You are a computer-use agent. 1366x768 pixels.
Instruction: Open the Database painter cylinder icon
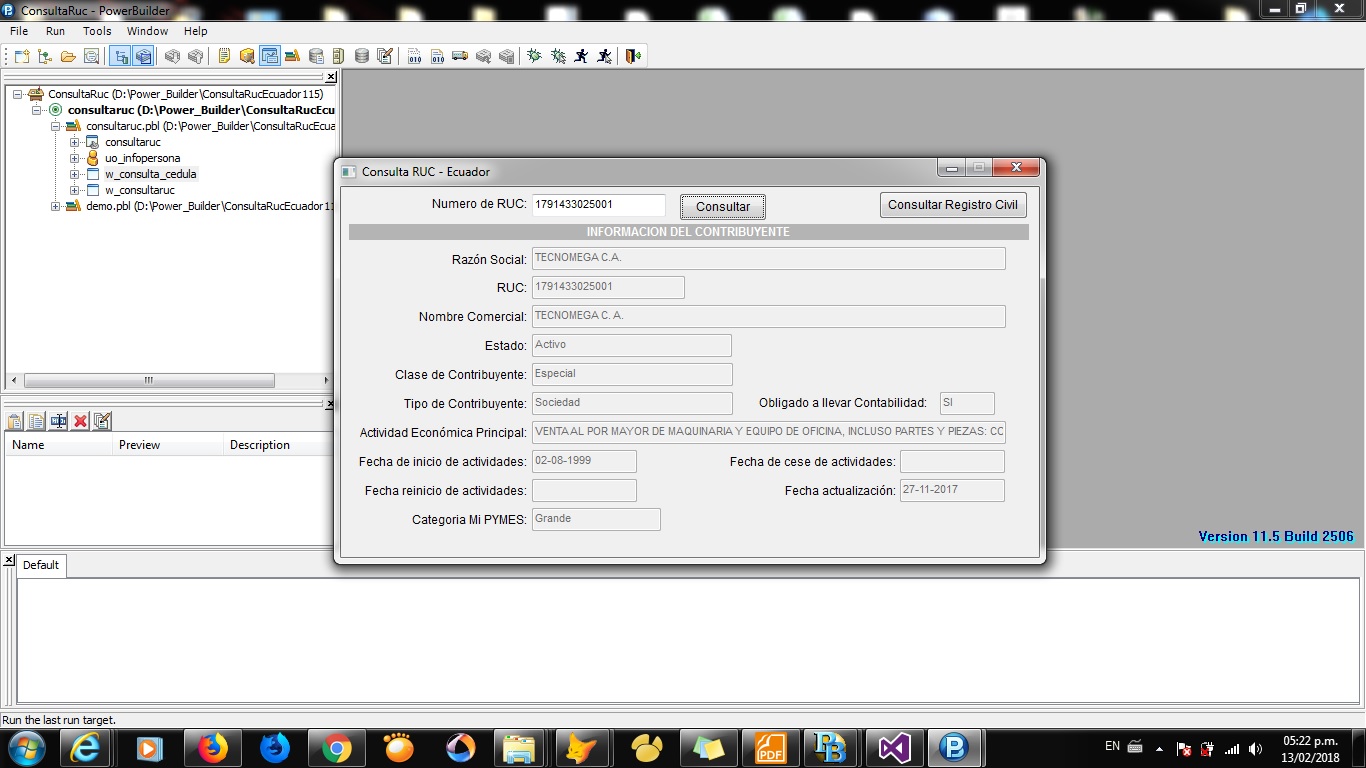pyautogui.click(x=362, y=56)
